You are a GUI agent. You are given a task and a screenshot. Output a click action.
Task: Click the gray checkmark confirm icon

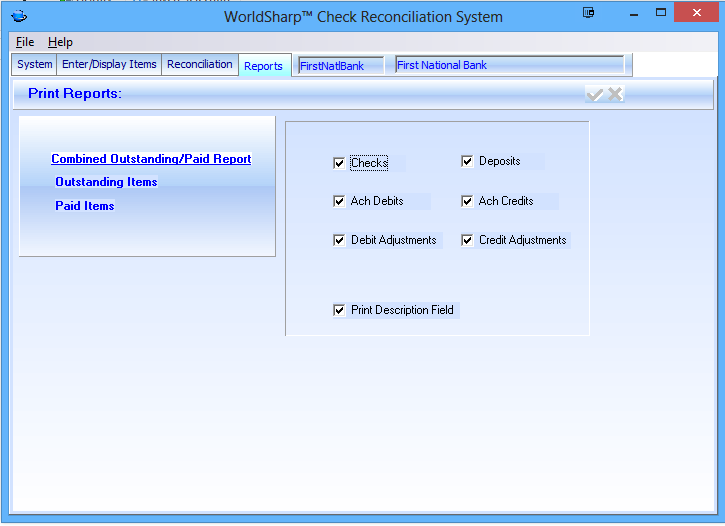coord(595,94)
